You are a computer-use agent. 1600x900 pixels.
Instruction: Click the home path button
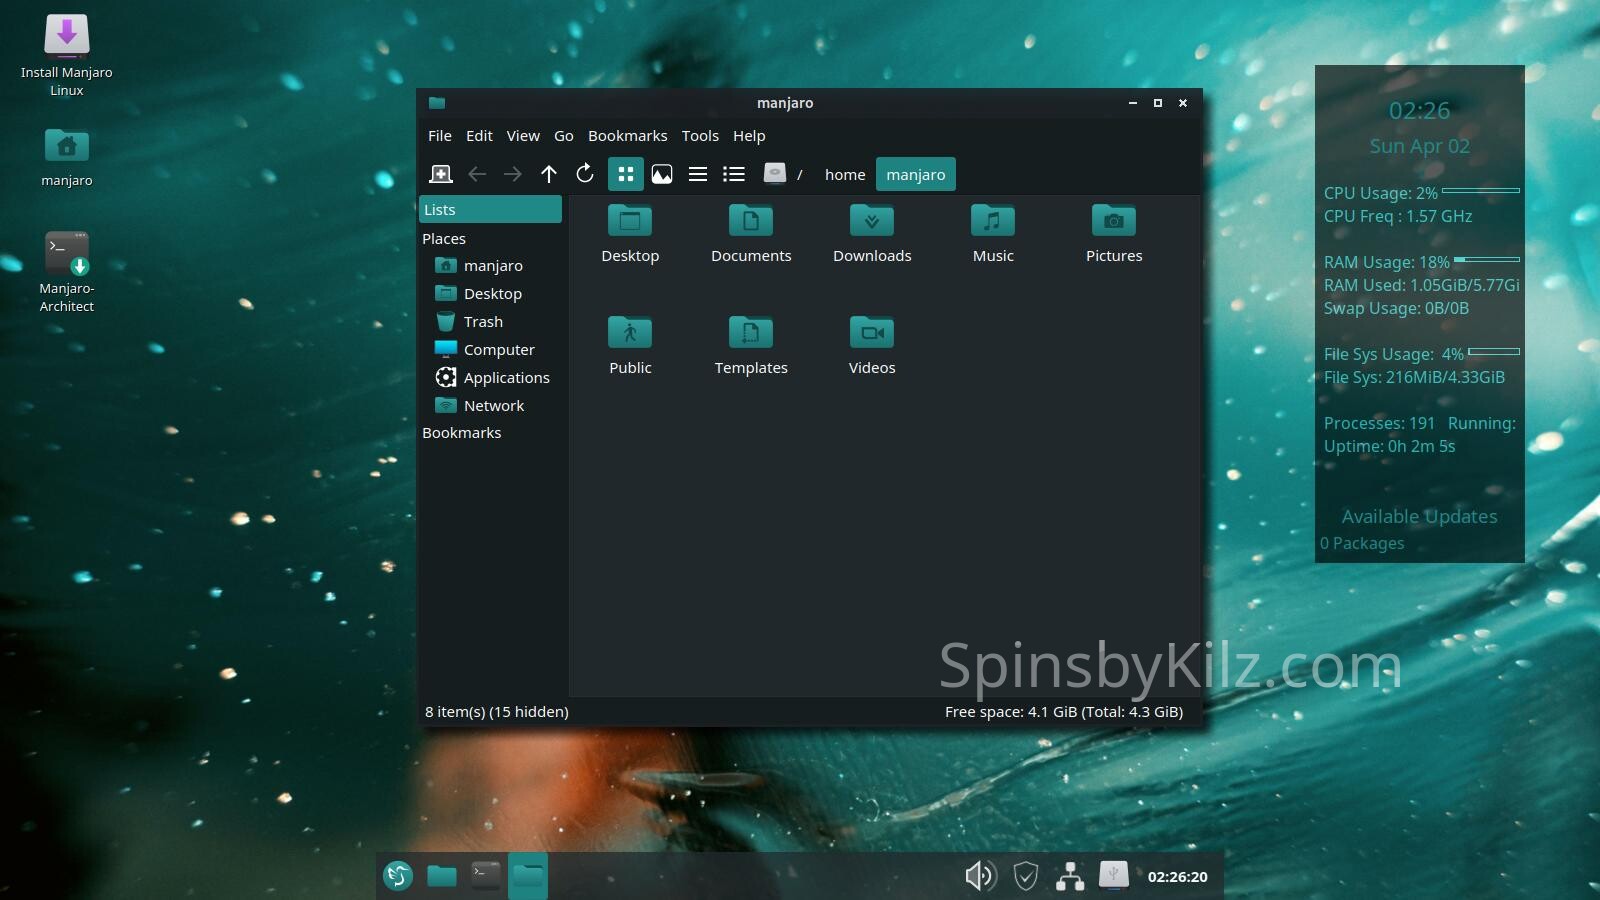click(x=845, y=174)
